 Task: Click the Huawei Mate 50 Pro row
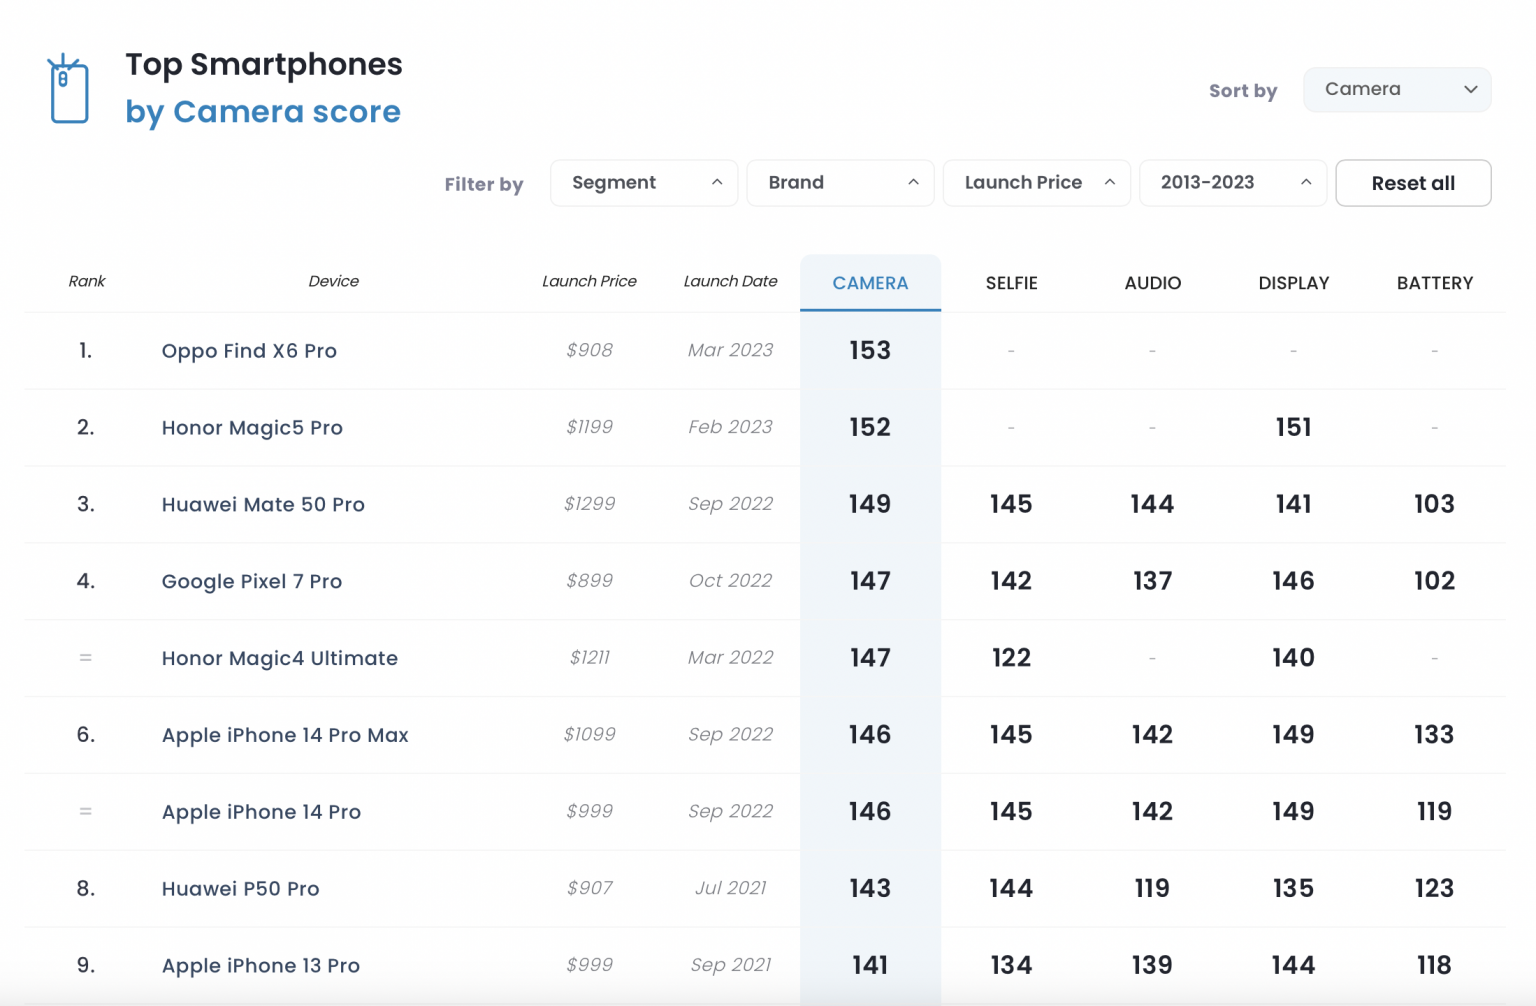pos(262,504)
